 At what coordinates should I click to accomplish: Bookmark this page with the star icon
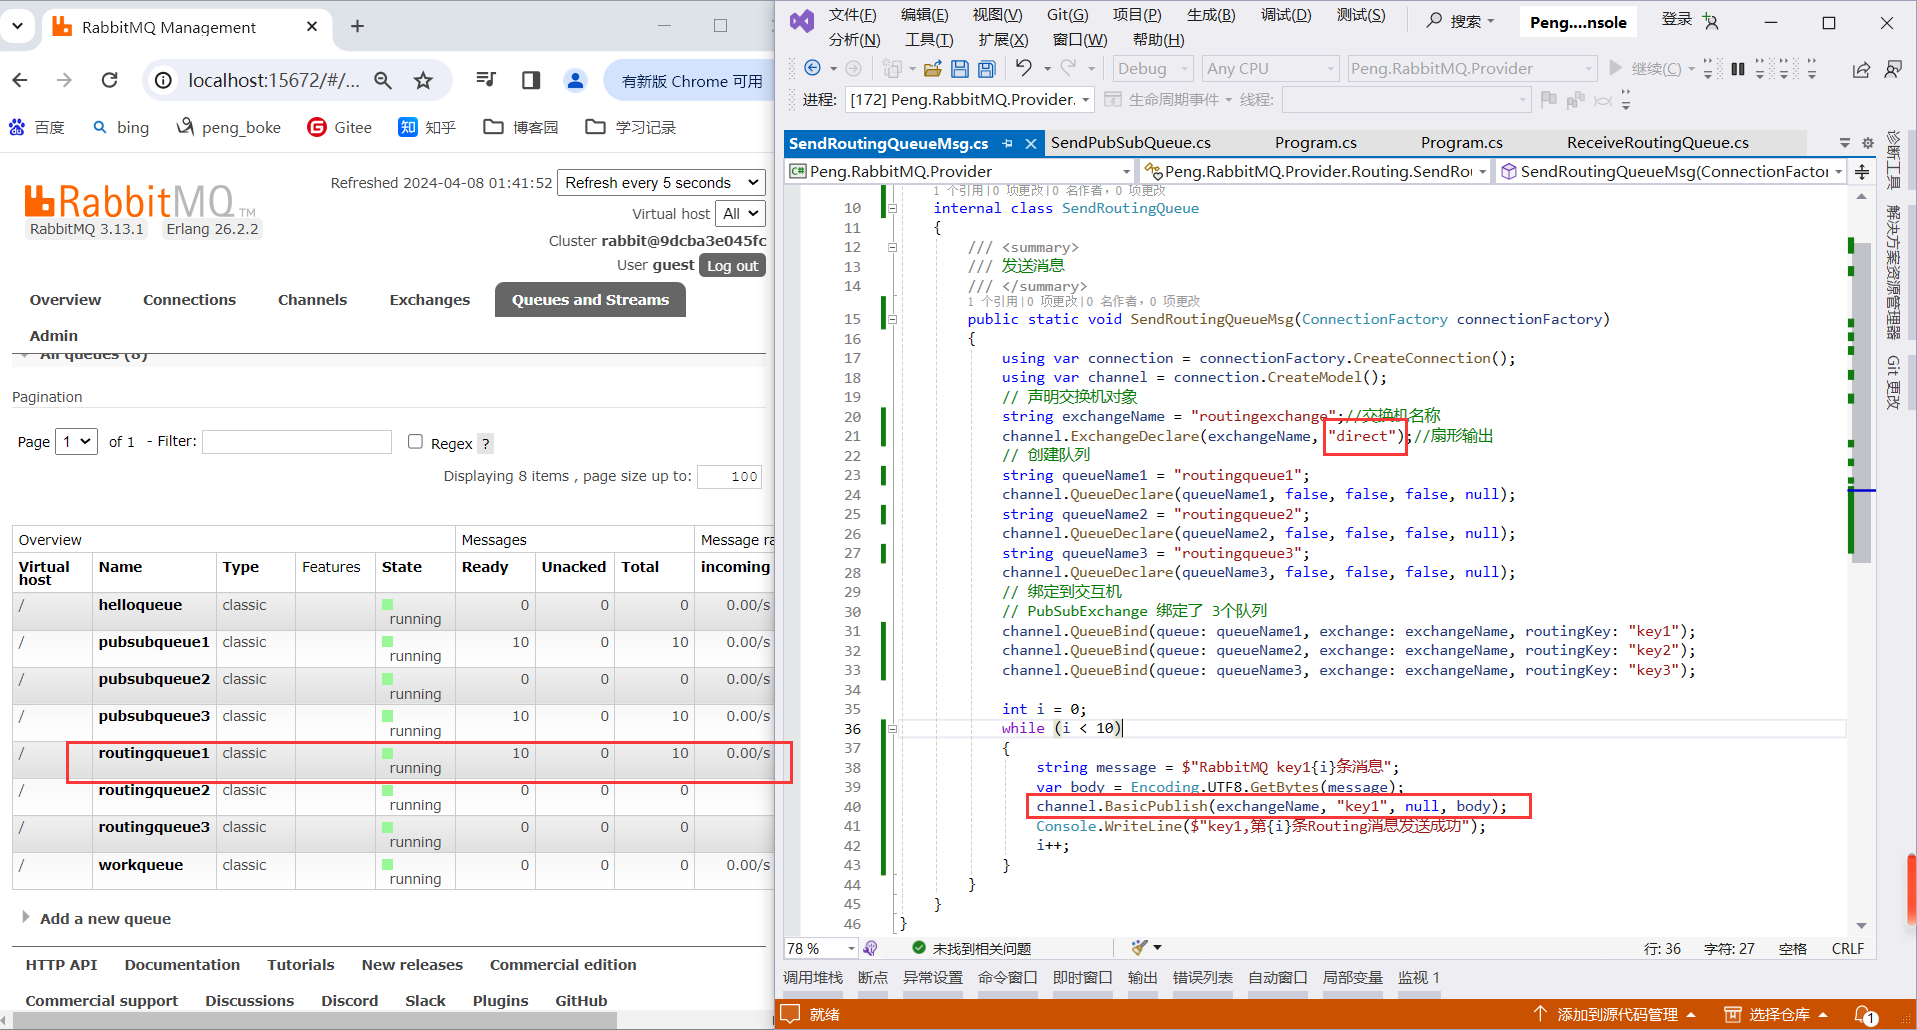click(424, 80)
